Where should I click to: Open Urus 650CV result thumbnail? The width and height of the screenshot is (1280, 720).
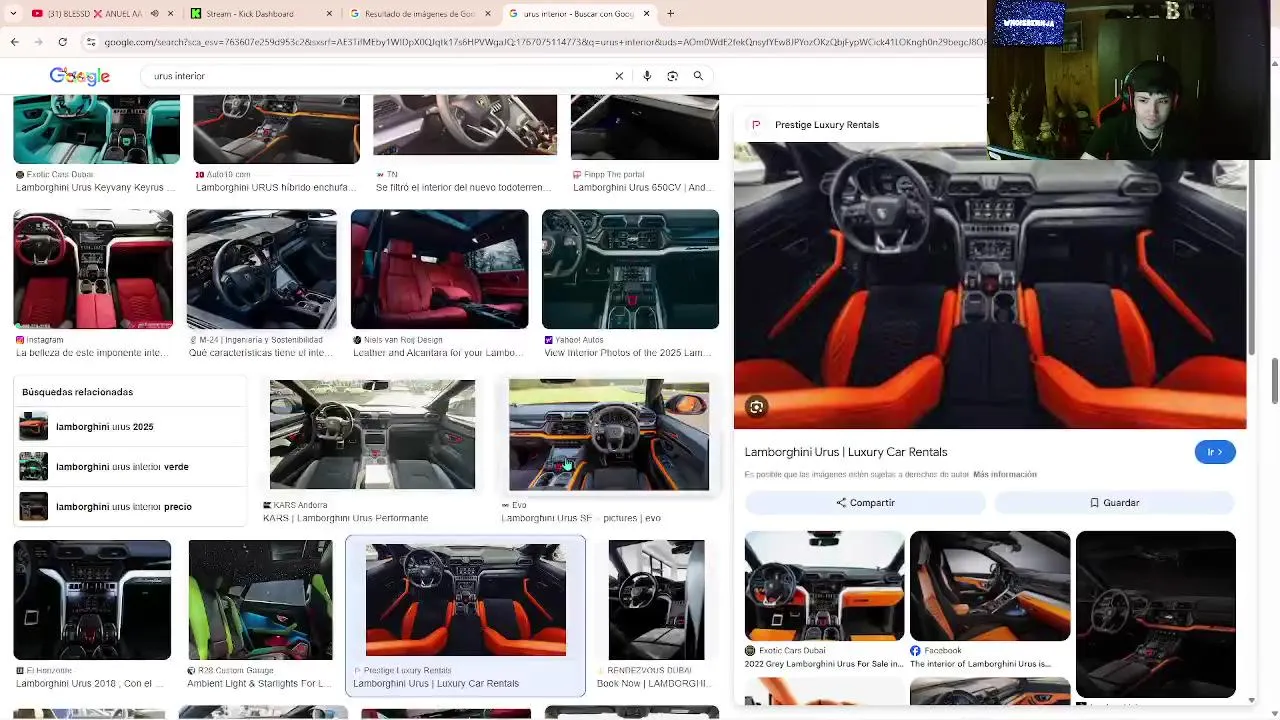[x=645, y=128]
